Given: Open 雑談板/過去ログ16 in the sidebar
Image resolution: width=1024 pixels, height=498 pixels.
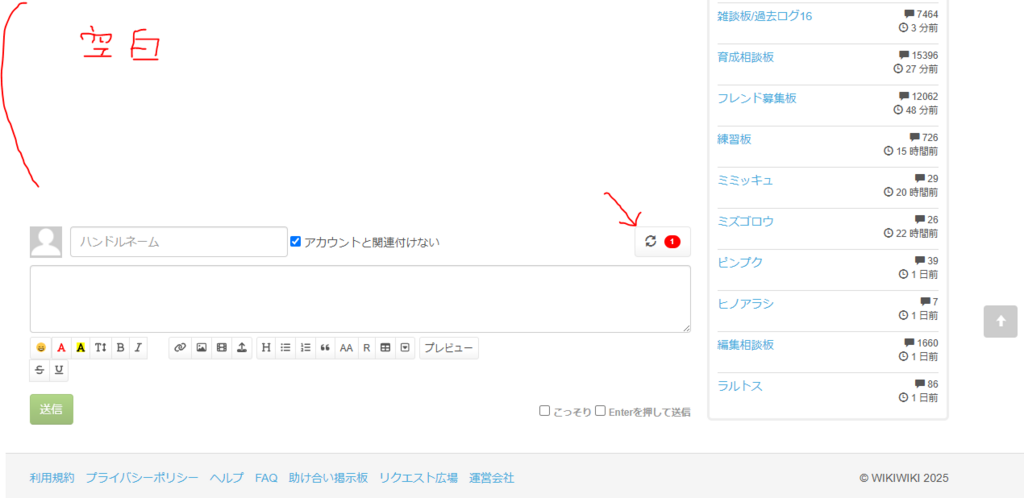Looking at the screenshot, I should coord(764,16).
